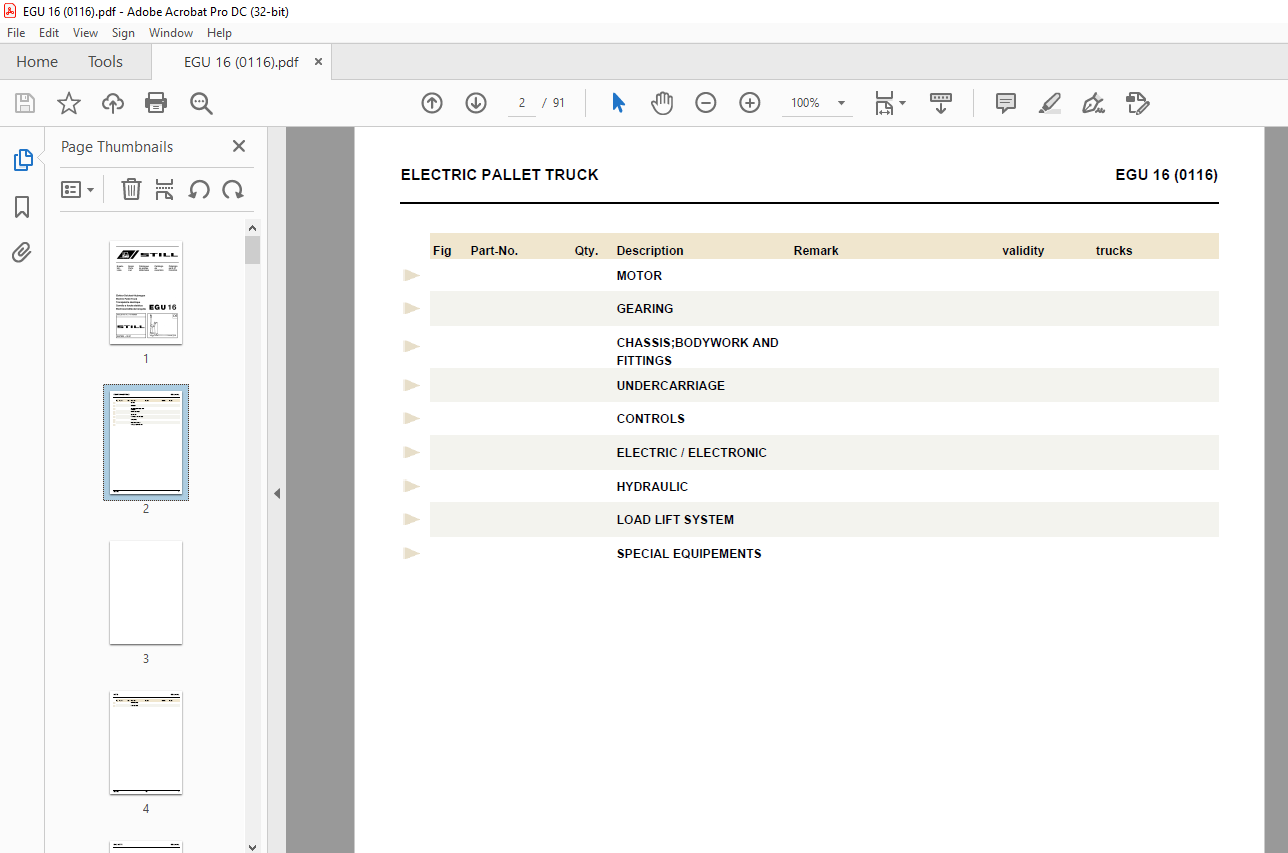Viewport: 1288px width, 853px height.
Task: Open the Sign menu
Action: [x=123, y=33]
